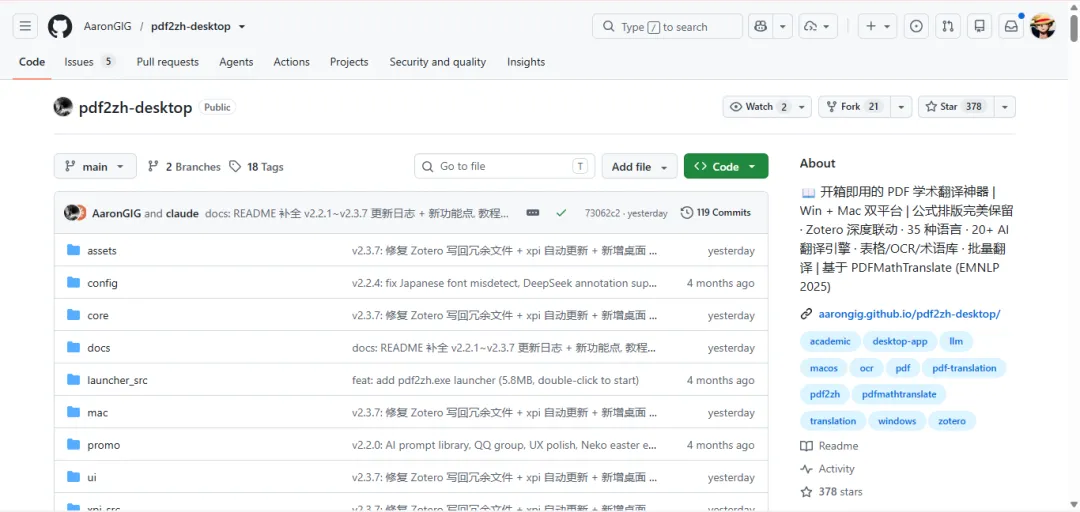Click the link icon beside homepage URL
Screen dimensions: 1080x512
[x=807, y=314]
